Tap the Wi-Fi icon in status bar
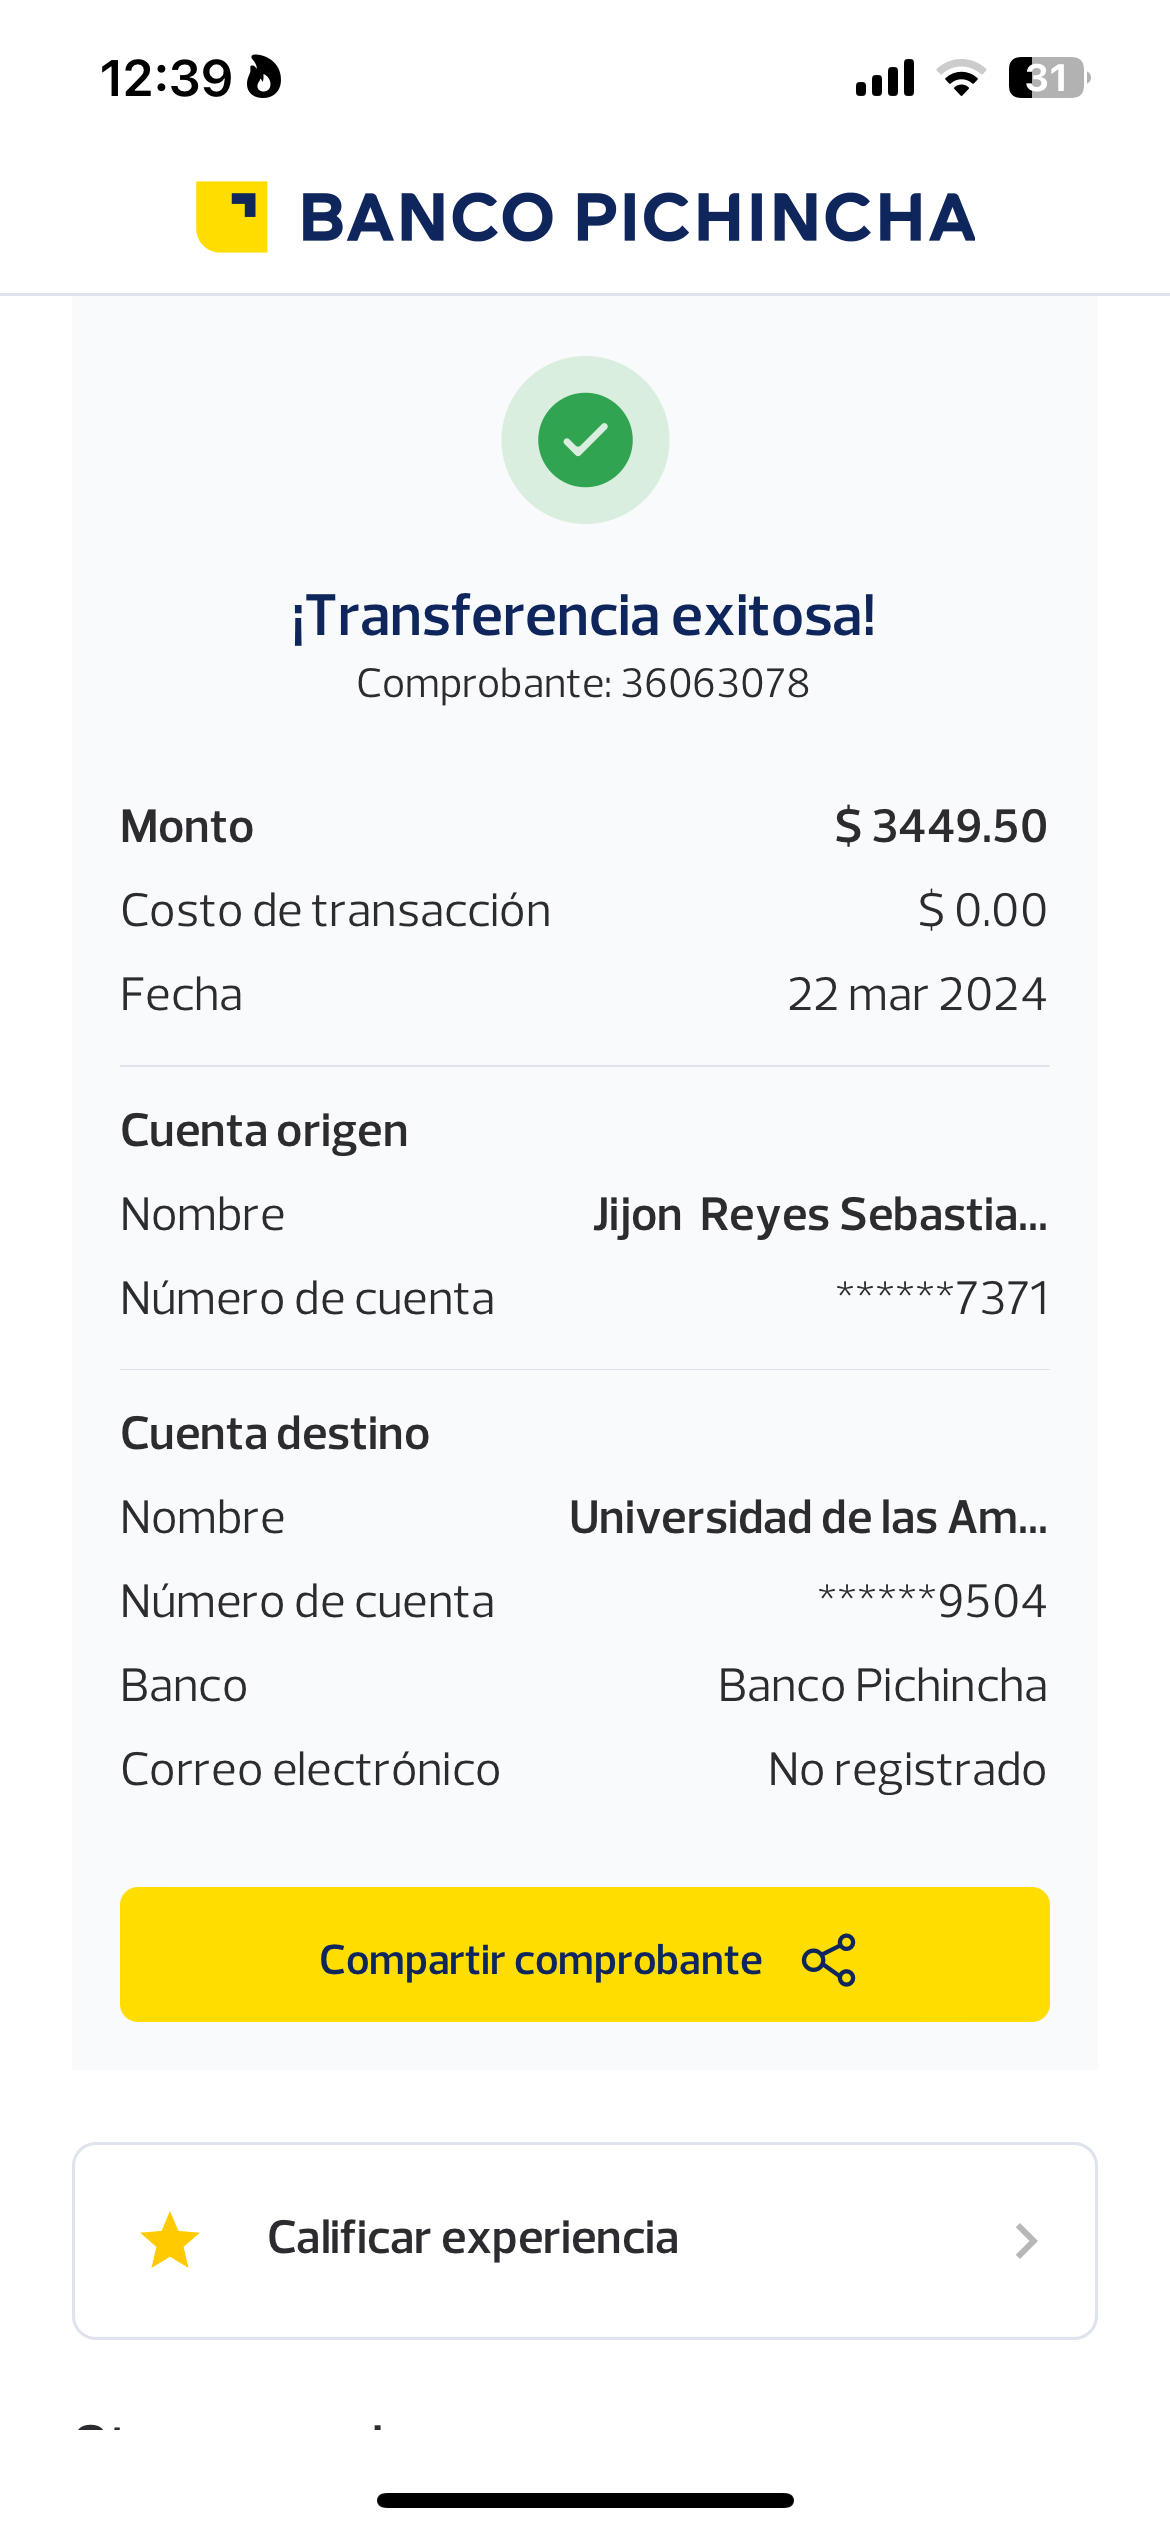 [x=961, y=78]
